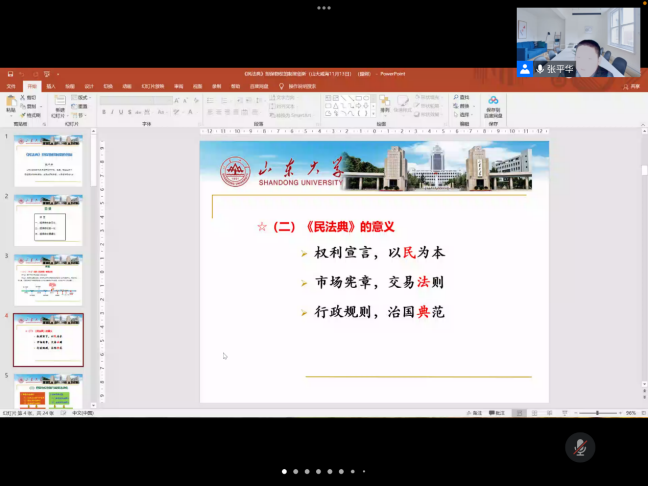Toggle italic text formatting
648x486 pixels.
pyautogui.click(x=112, y=112)
